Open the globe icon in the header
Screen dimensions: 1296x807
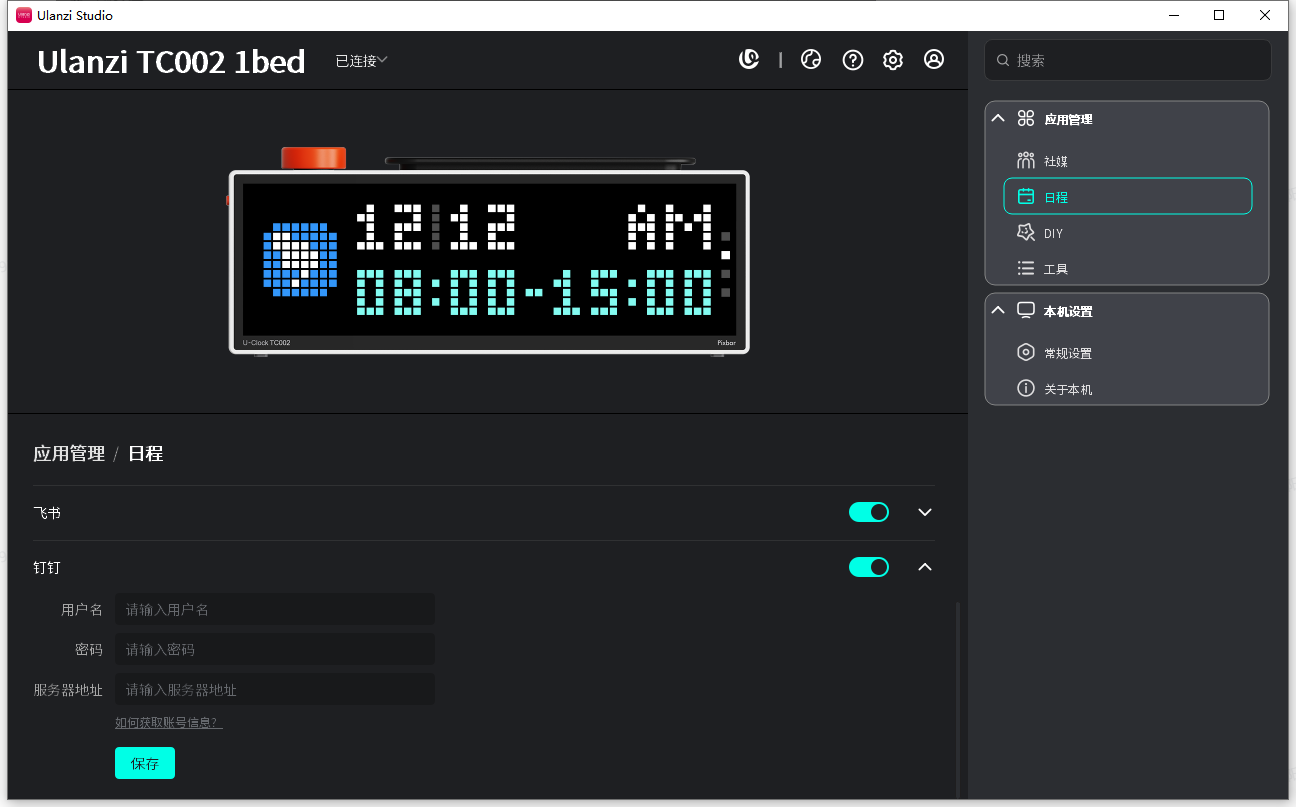pyautogui.click(x=811, y=60)
